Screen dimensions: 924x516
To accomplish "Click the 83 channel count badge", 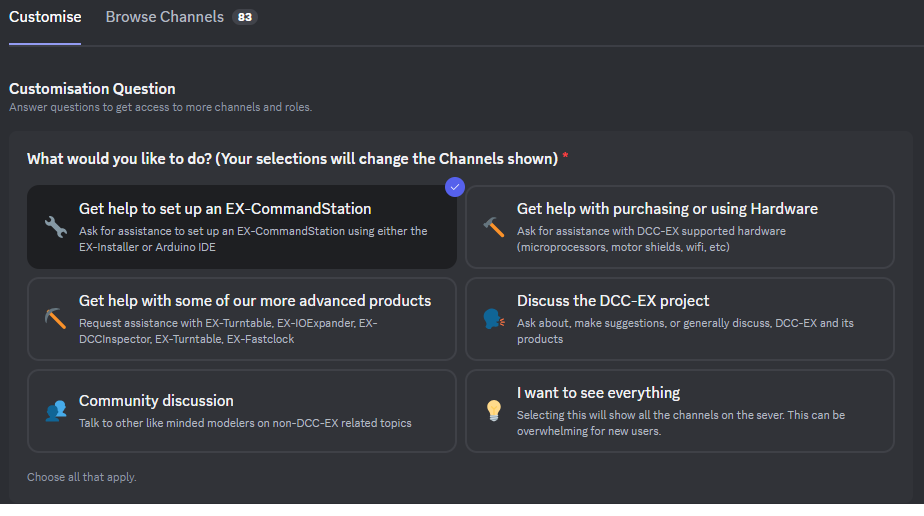I will click(244, 17).
